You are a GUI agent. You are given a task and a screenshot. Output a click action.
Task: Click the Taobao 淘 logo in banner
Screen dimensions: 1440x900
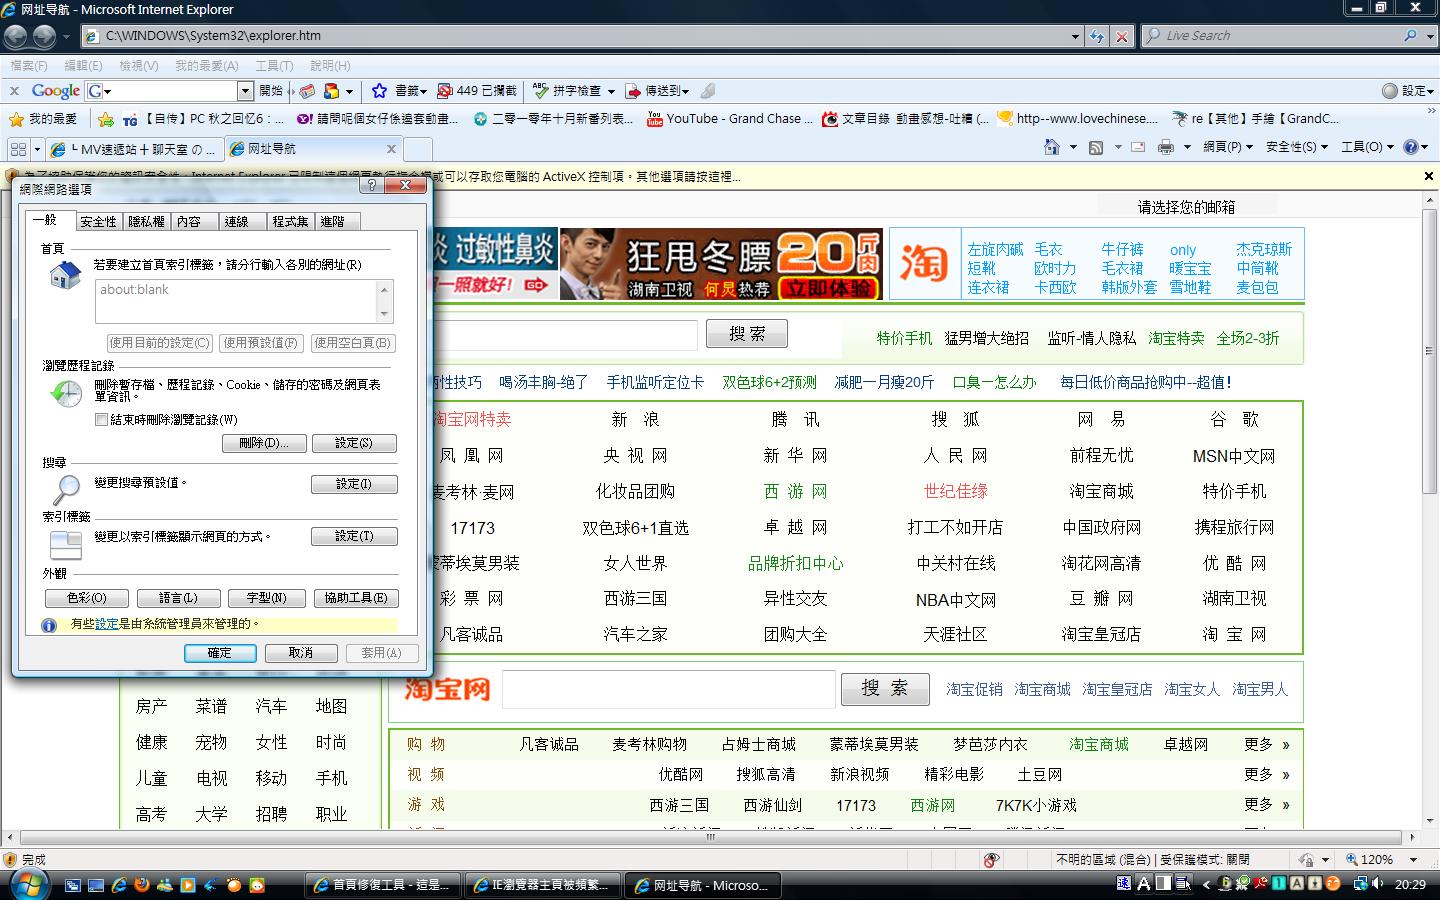(x=922, y=263)
